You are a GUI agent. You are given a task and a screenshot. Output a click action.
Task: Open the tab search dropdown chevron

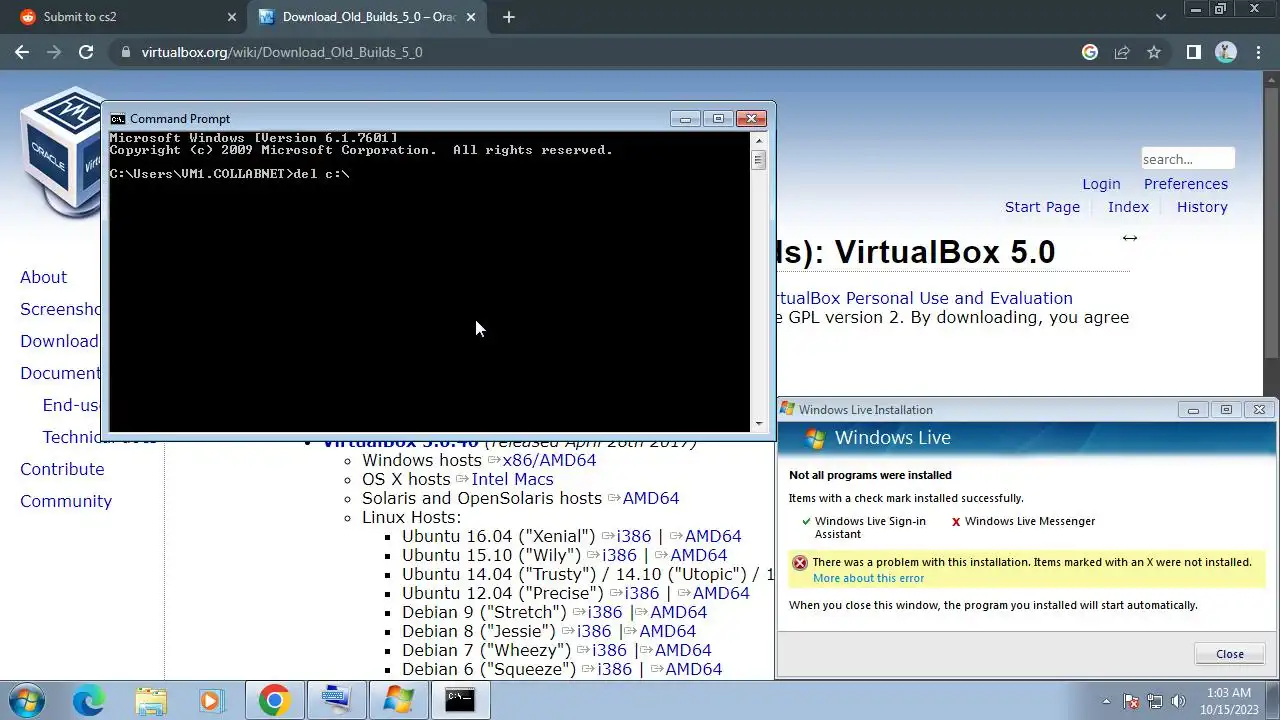[1161, 17]
